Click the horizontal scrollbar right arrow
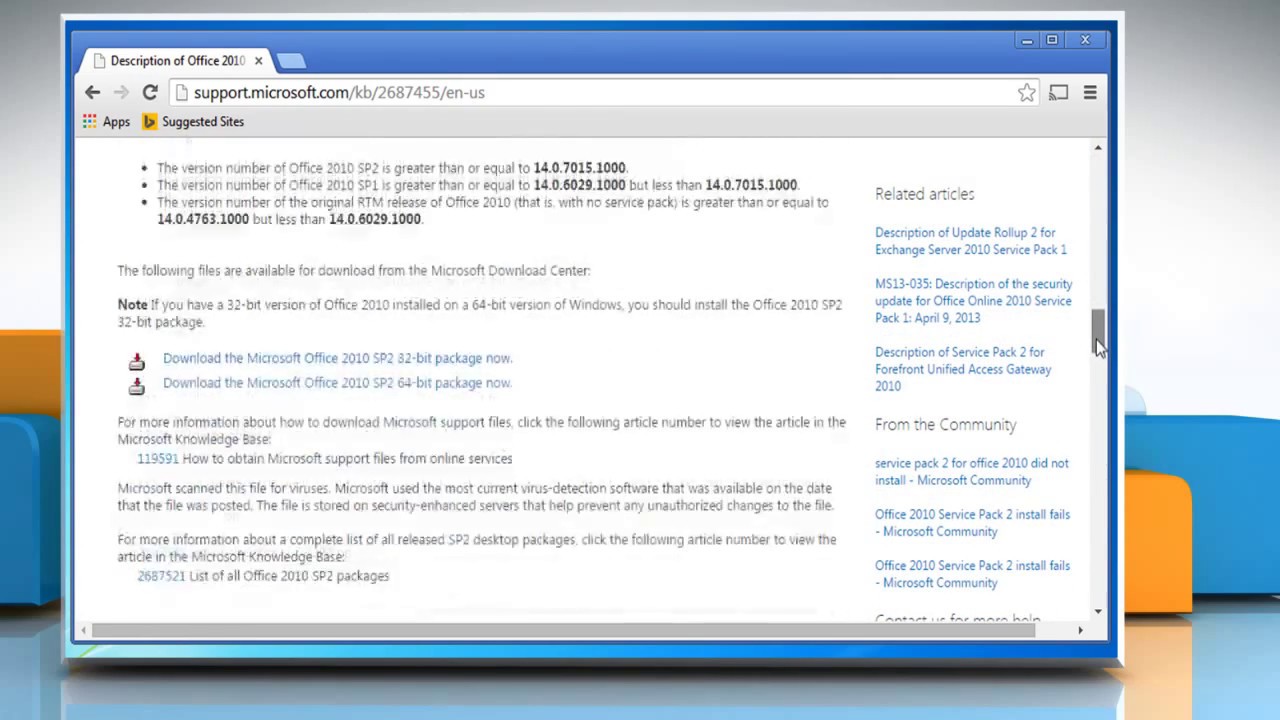 1080,630
